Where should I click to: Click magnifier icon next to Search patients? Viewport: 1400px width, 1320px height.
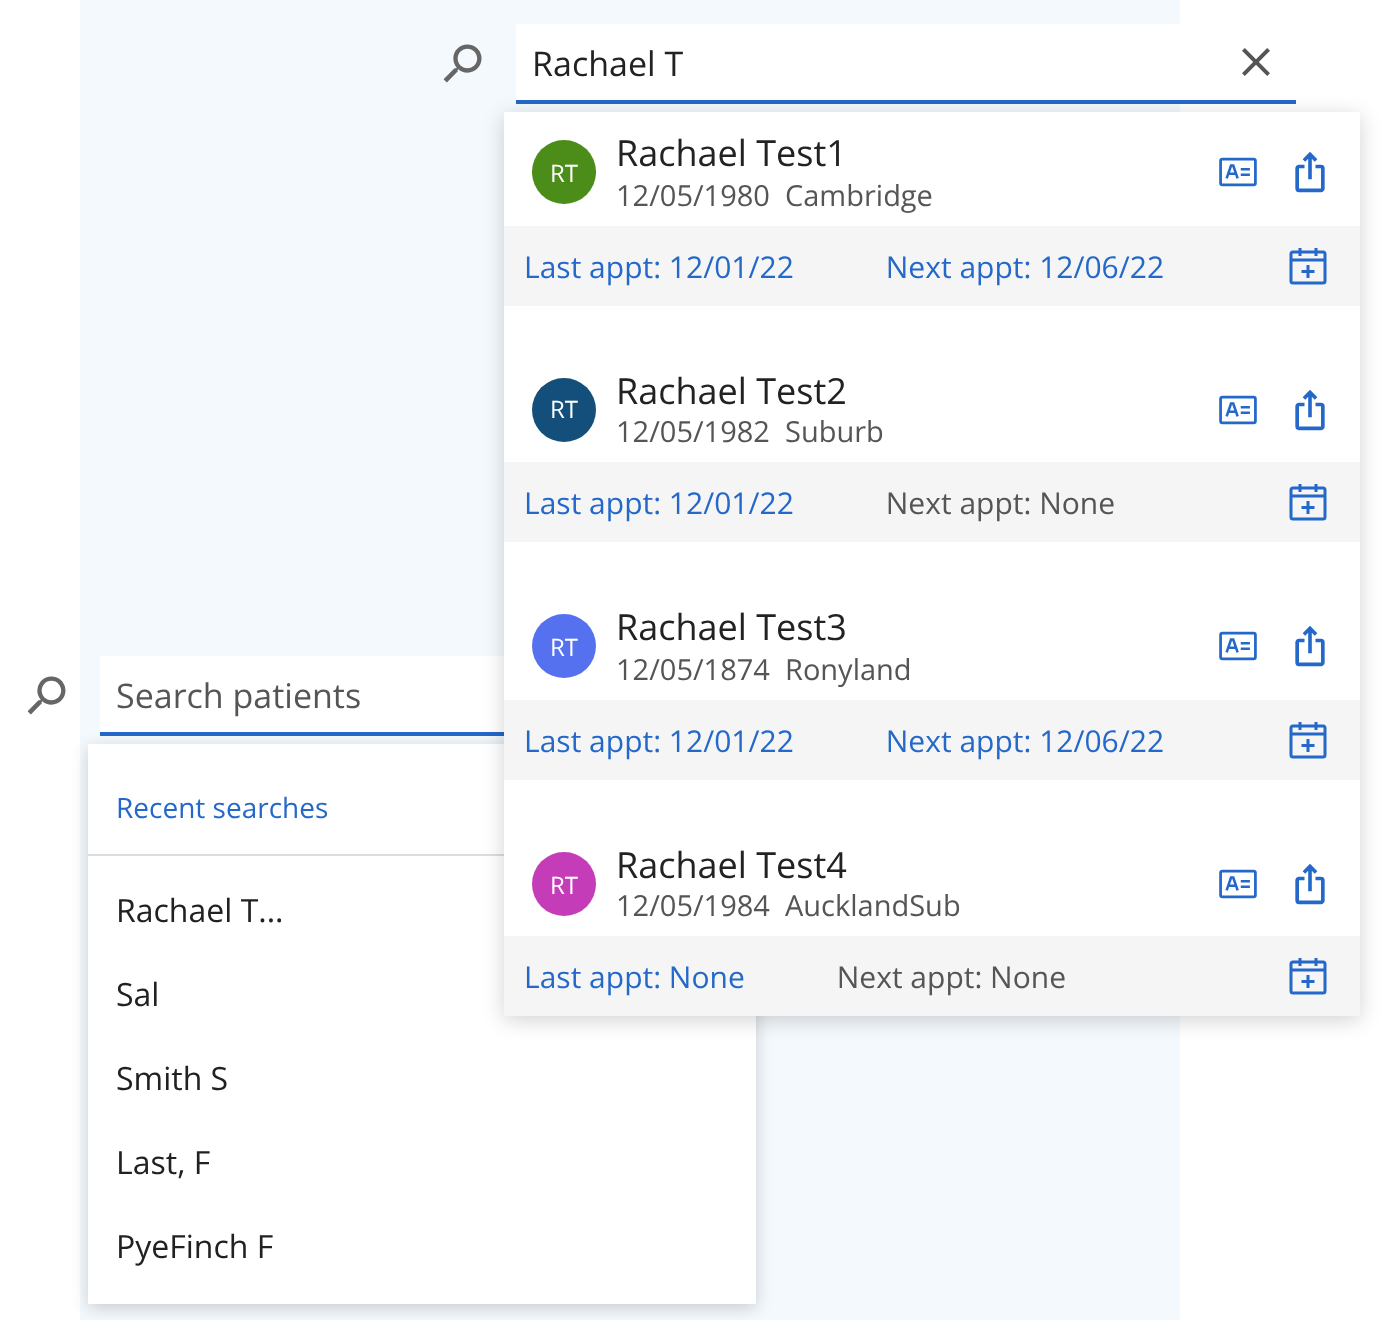point(47,695)
